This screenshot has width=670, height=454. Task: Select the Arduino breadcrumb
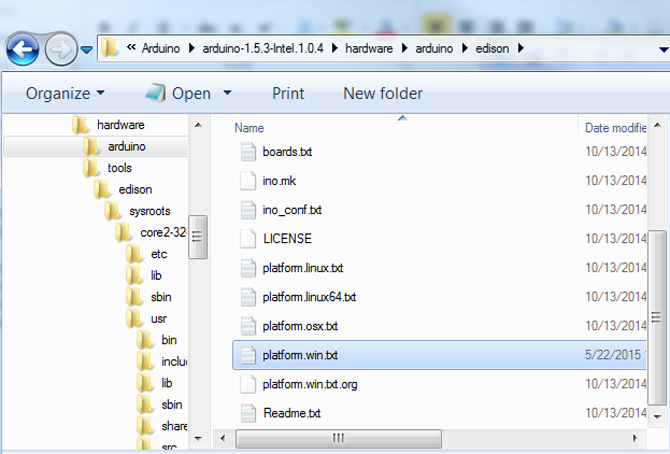coord(161,48)
